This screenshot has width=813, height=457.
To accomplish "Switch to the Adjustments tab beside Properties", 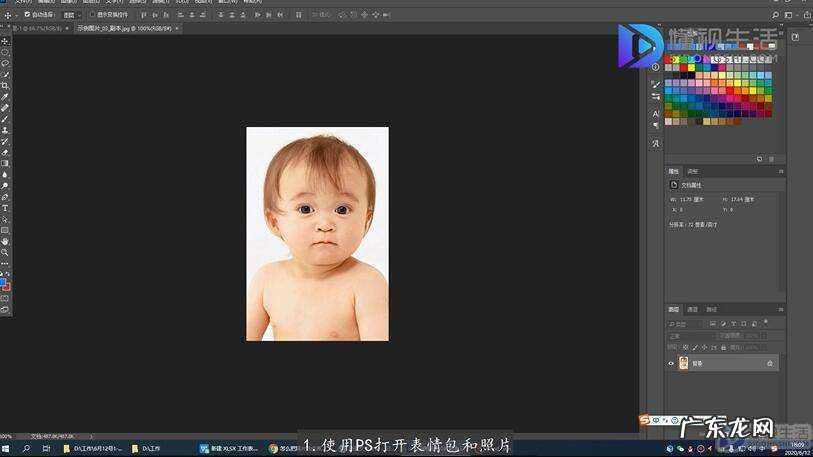I will [x=693, y=171].
